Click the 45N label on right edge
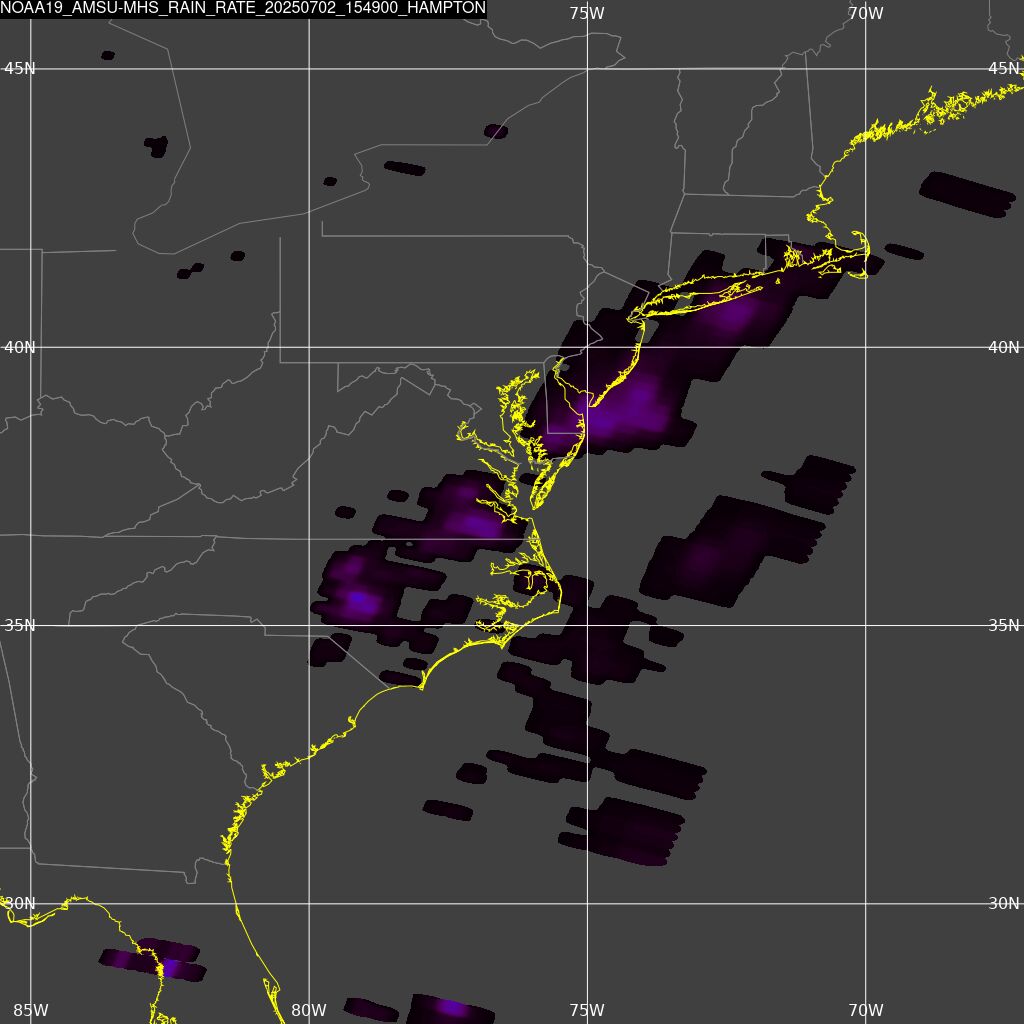The image size is (1024, 1024). pyautogui.click(x=1004, y=69)
